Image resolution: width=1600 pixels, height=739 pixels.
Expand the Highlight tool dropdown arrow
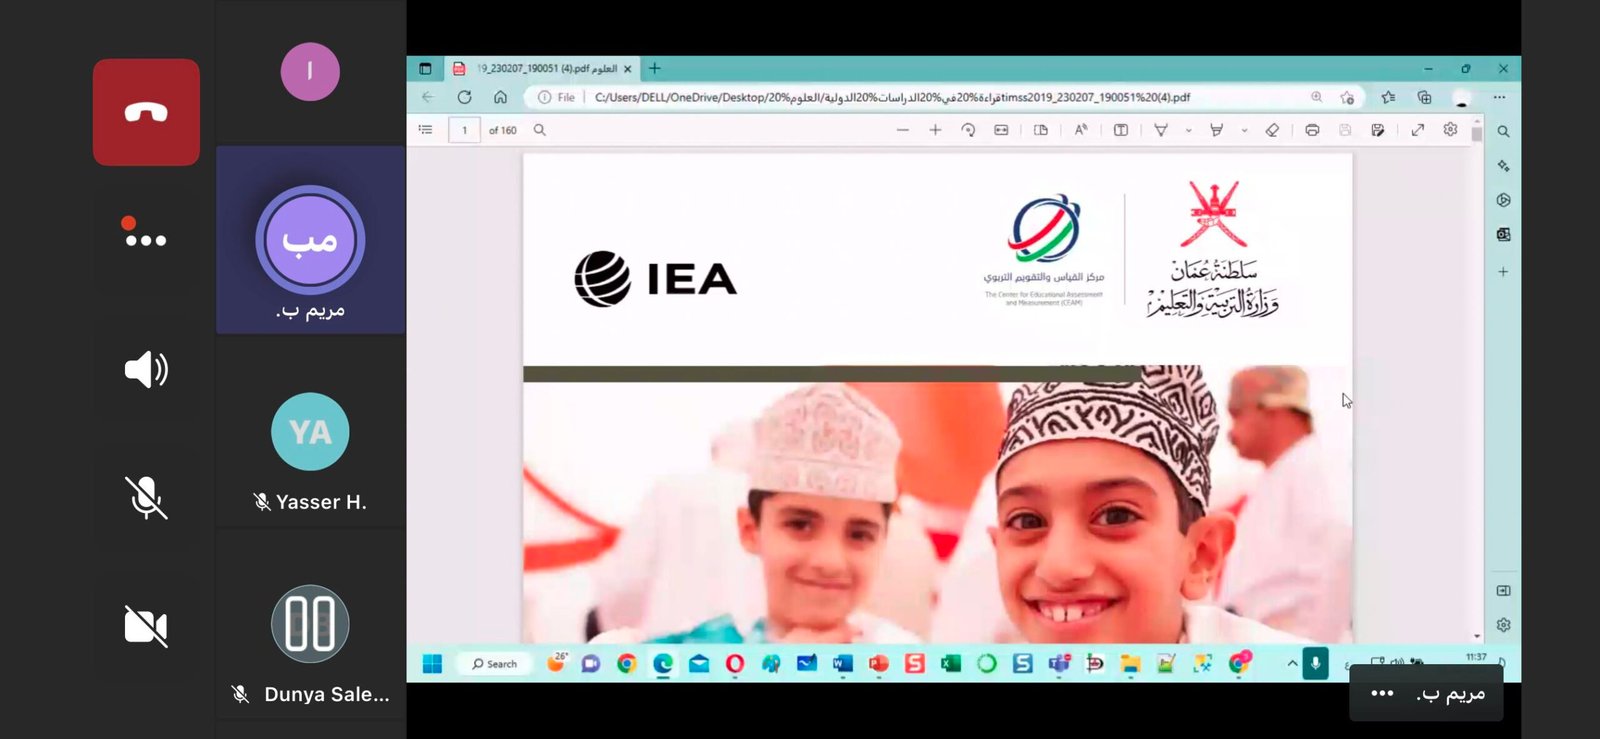pos(1244,130)
